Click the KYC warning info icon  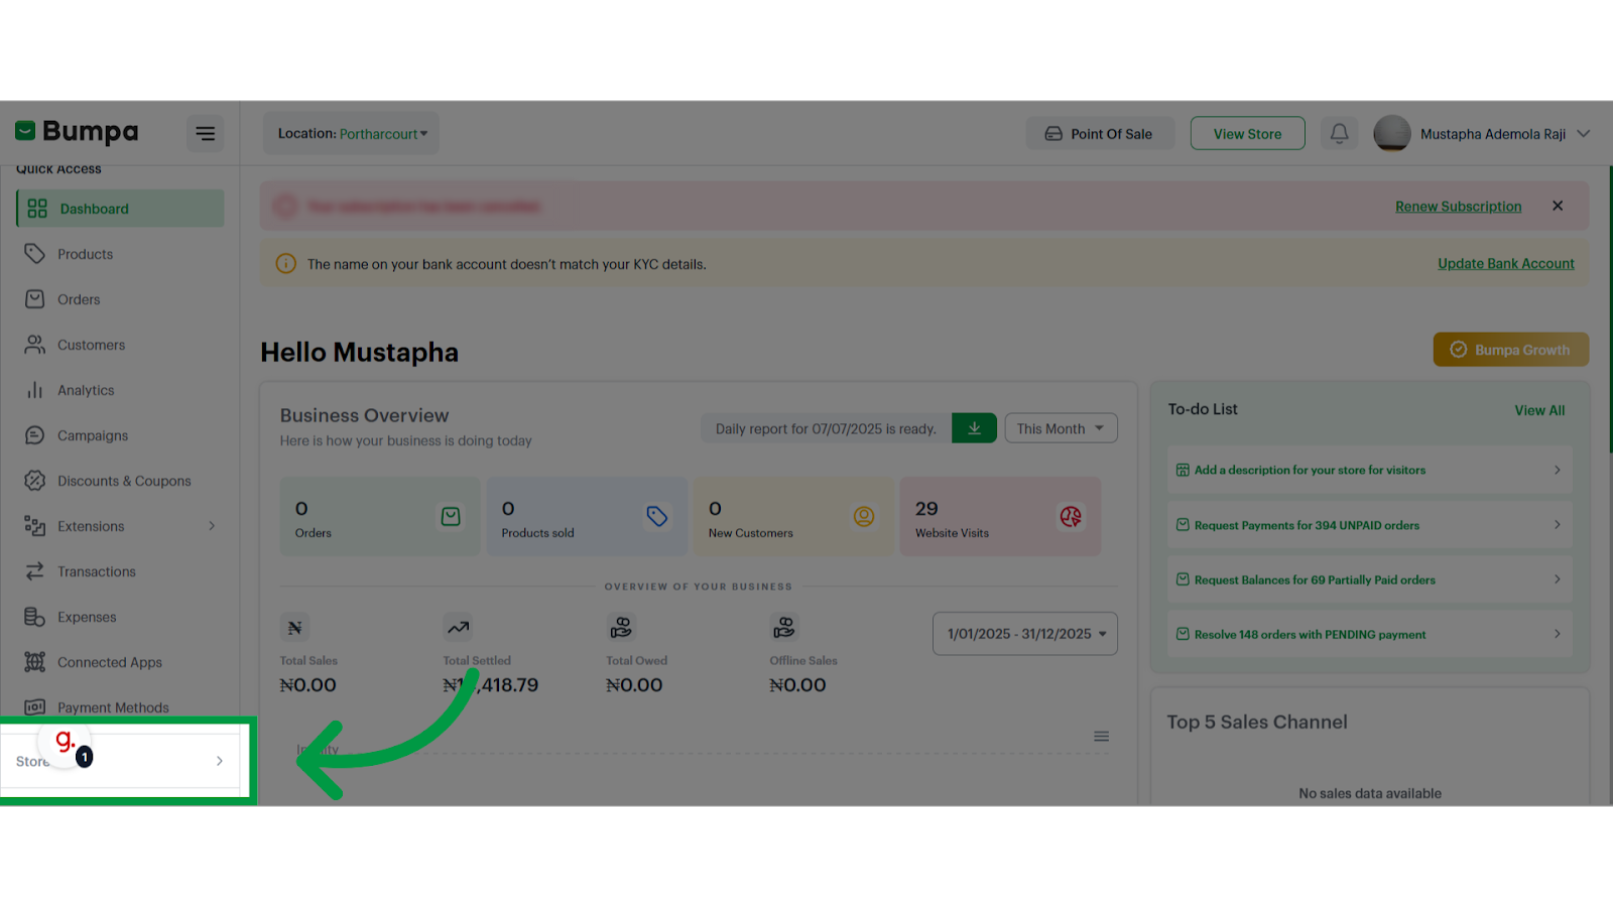tap(286, 264)
